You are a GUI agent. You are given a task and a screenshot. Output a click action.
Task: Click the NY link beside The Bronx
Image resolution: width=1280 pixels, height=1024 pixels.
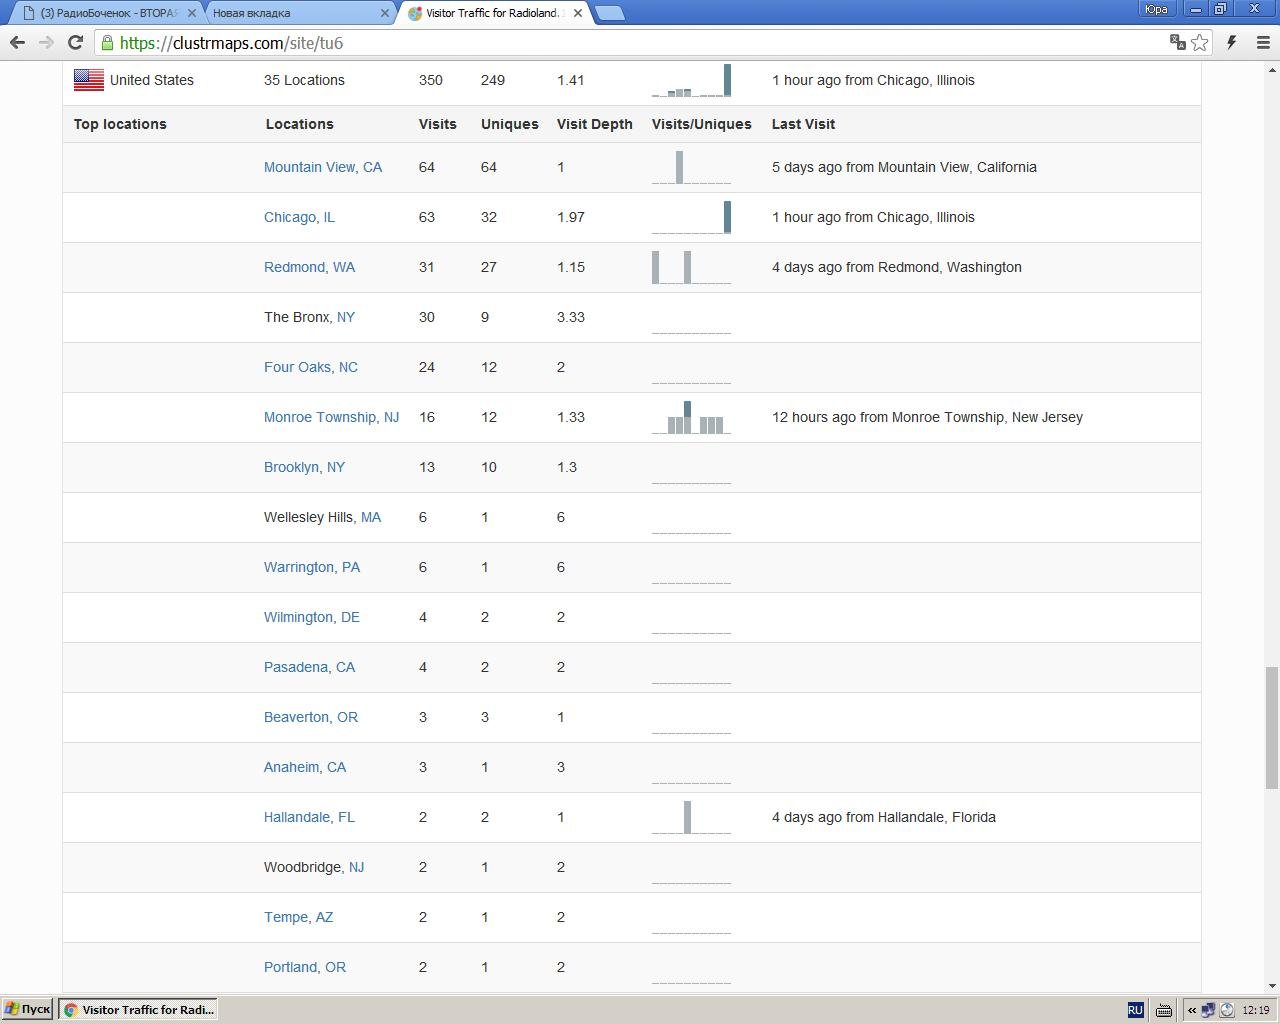click(346, 317)
